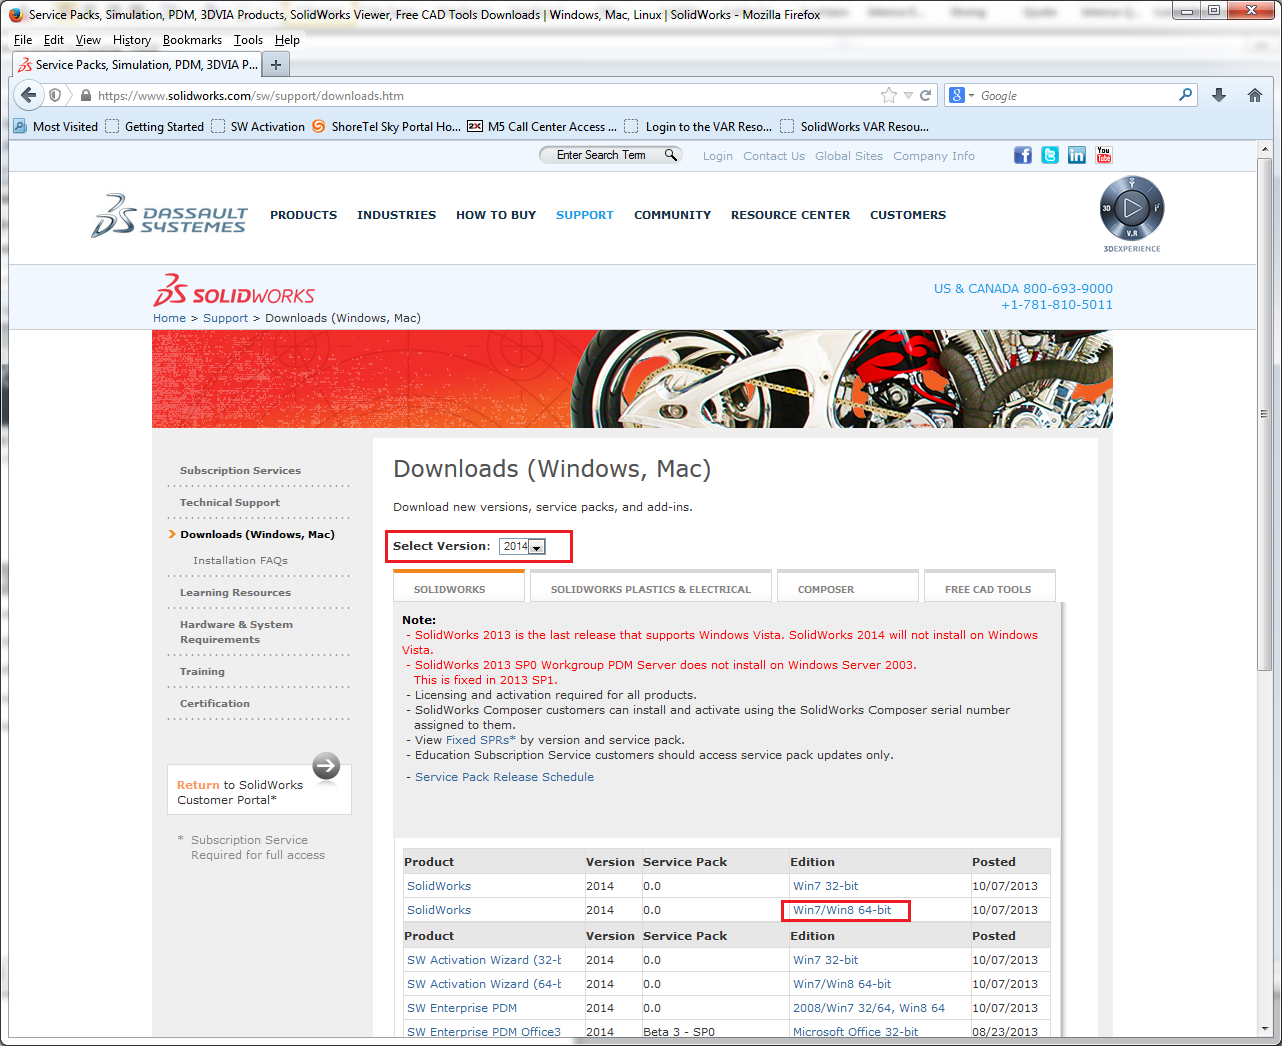Screen dimensions: 1282x1046
Task: Switch to SolidWorks Plastics & Electrical tab
Action: click(651, 587)
